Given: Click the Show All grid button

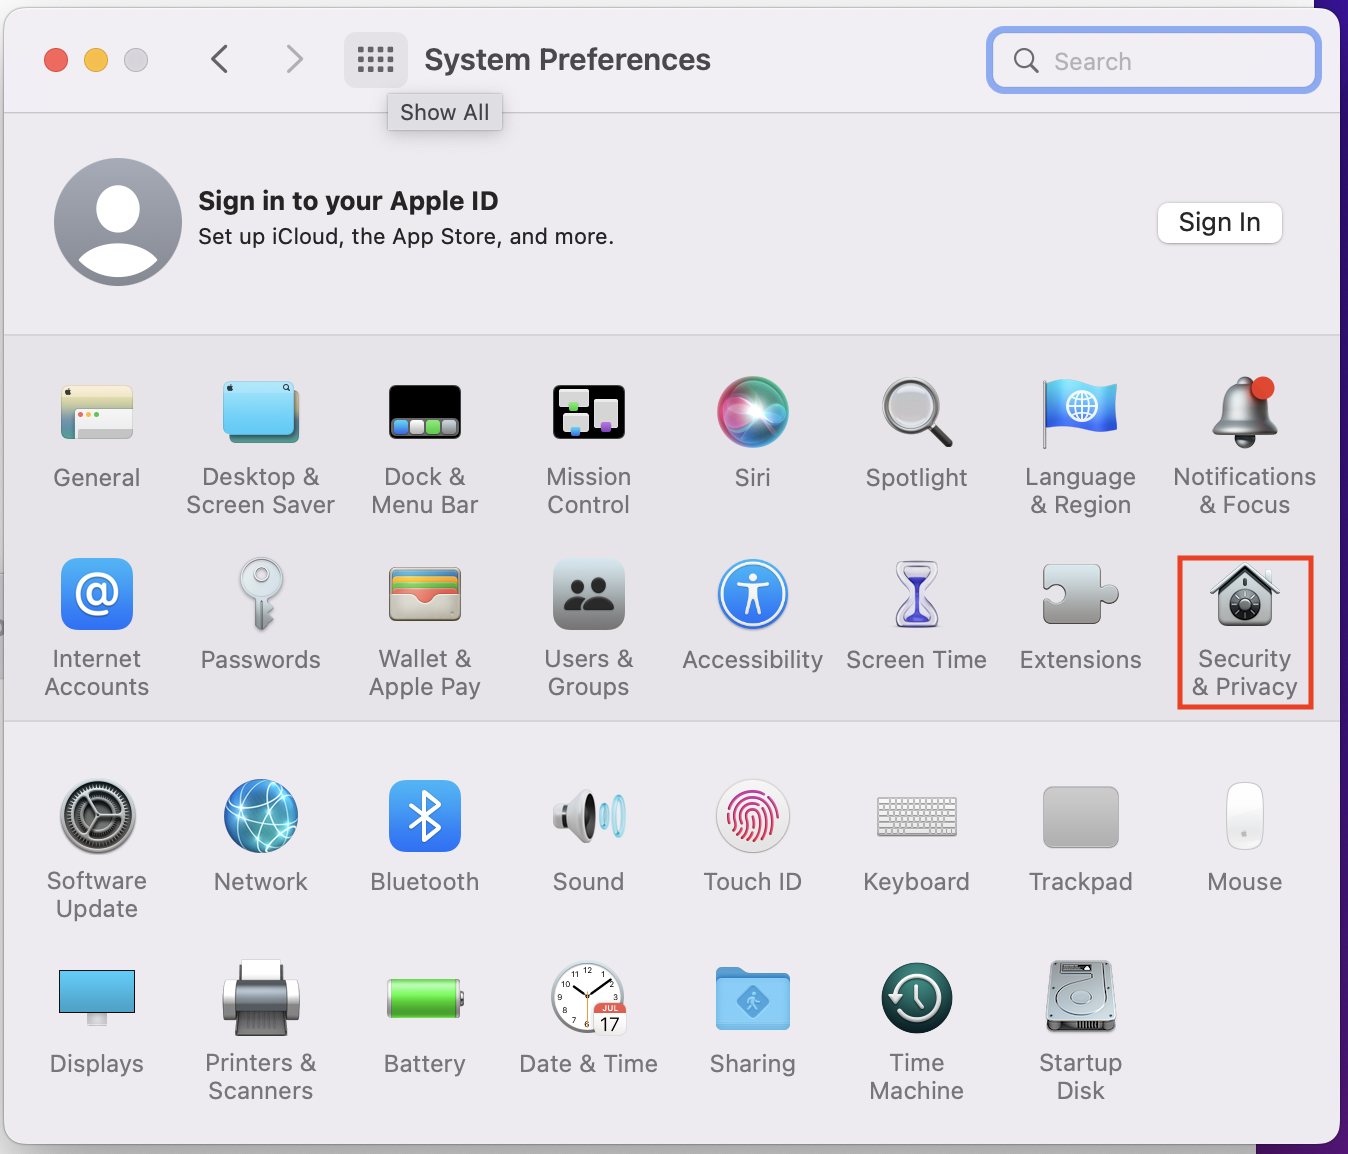Looking at the screenshot, I should (x=376, y=60).
